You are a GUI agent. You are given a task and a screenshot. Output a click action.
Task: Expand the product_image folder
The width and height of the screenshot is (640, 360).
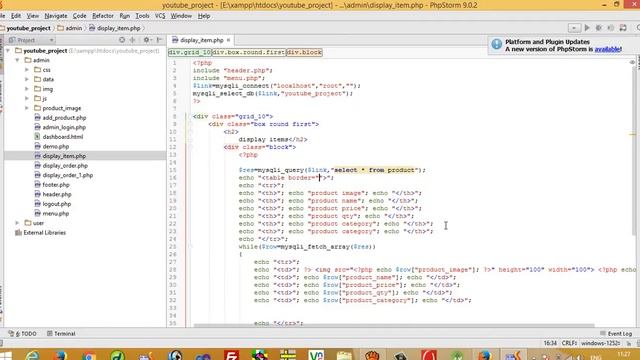point(27,108)
